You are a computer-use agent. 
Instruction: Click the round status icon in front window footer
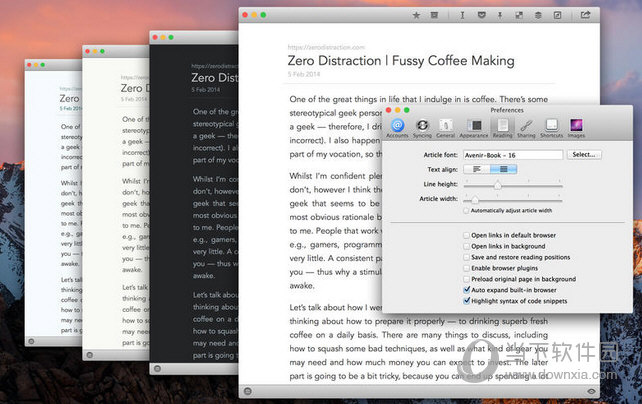pyautogui.click(x=248, y=391)
